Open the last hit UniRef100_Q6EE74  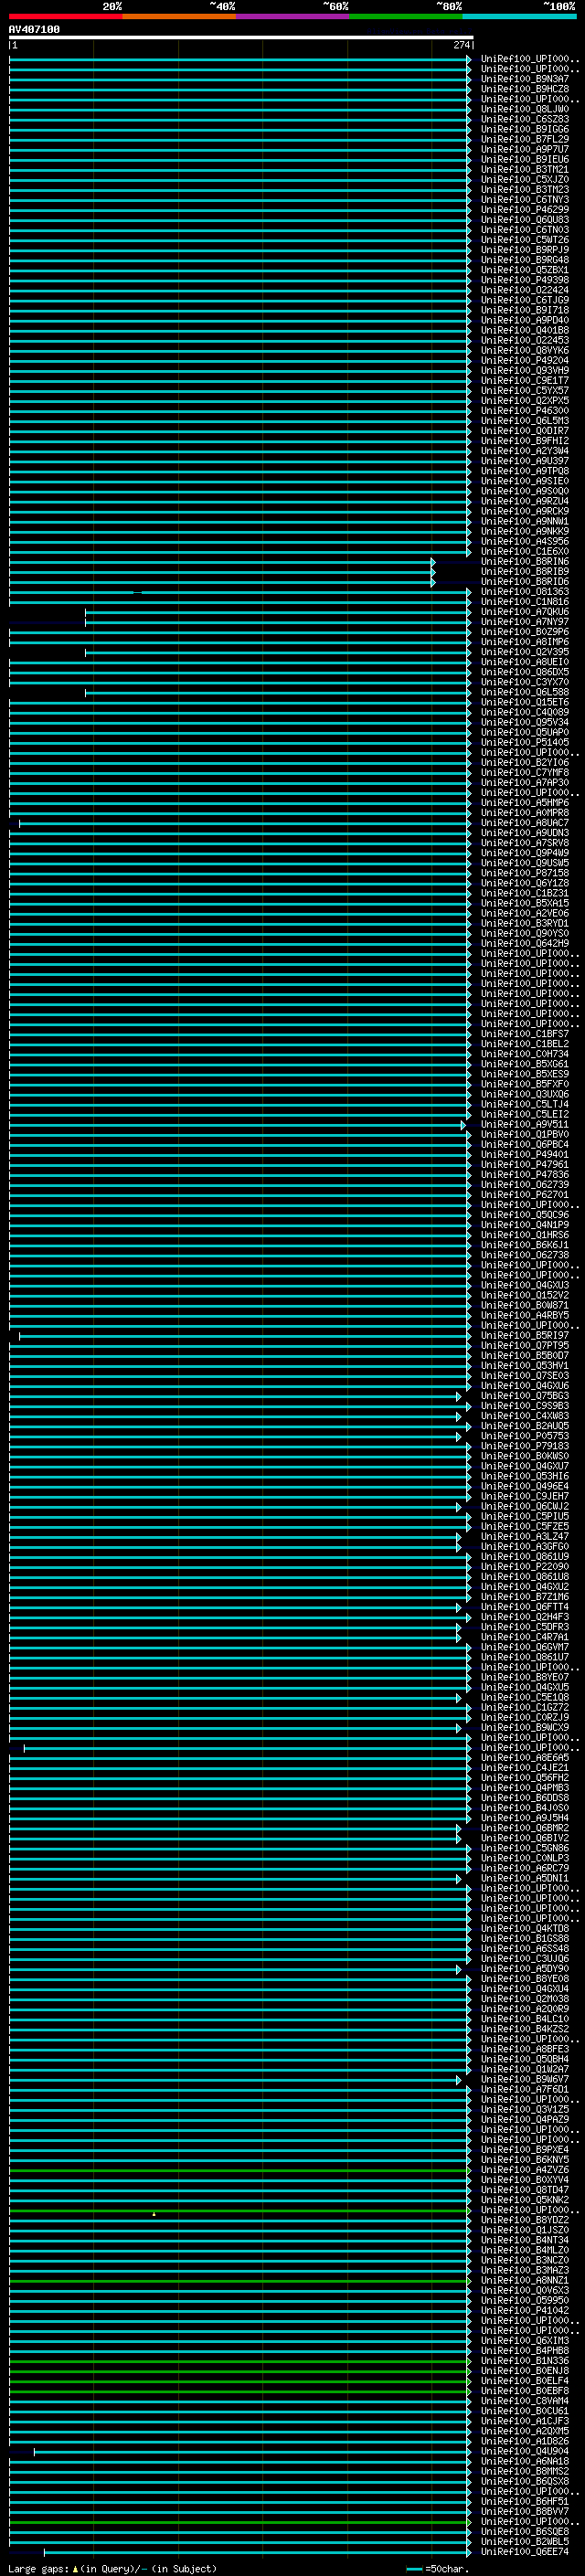525,2552
